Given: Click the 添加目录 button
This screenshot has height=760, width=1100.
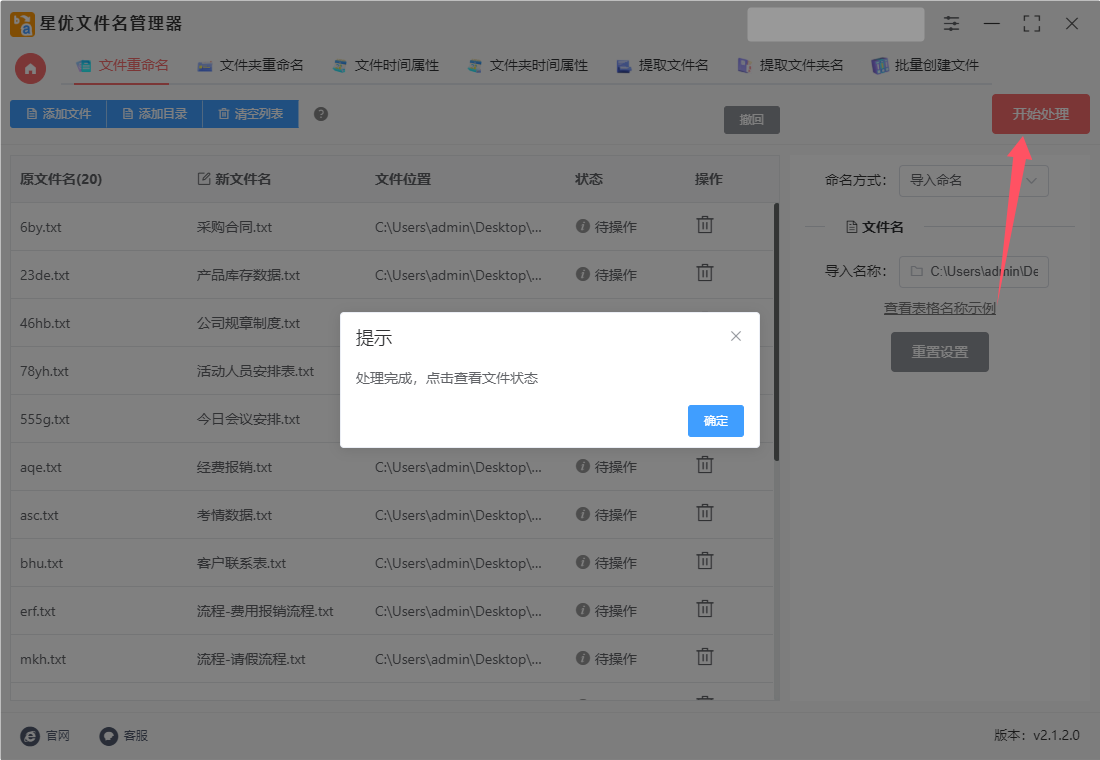Looking at the screenshot, I should [154, 114].
